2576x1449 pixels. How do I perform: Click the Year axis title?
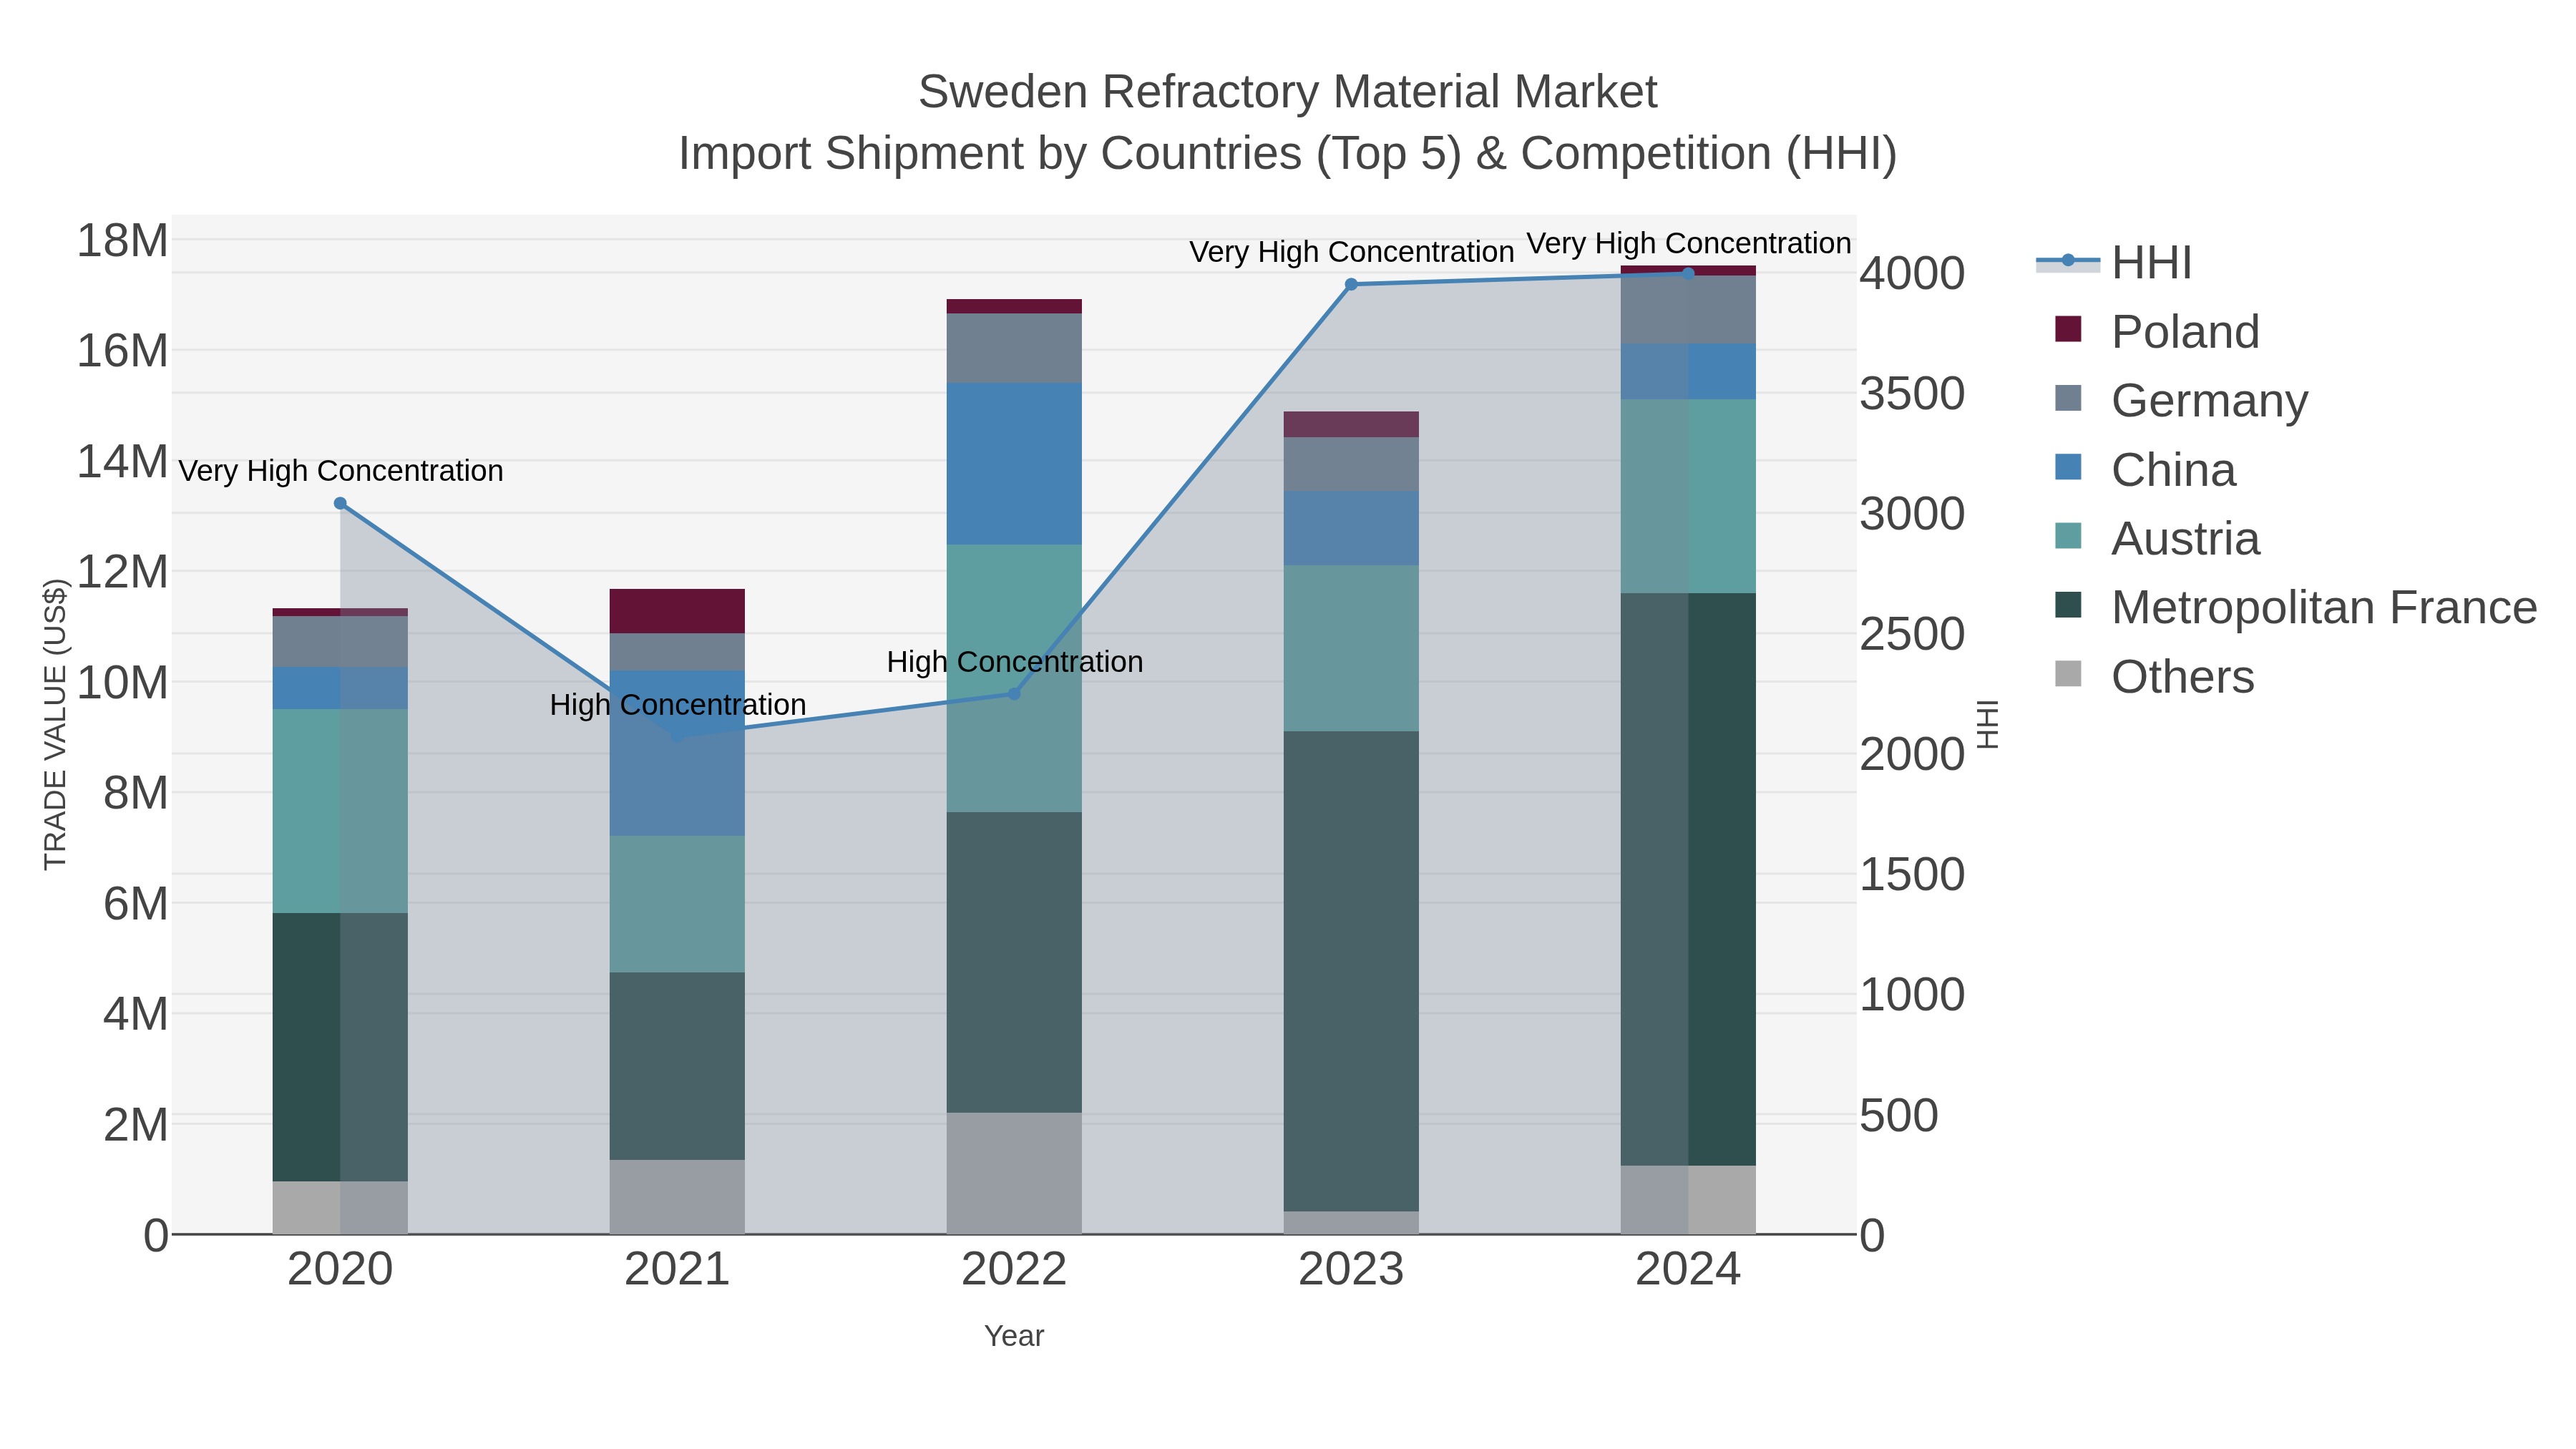(1014, 1336)
